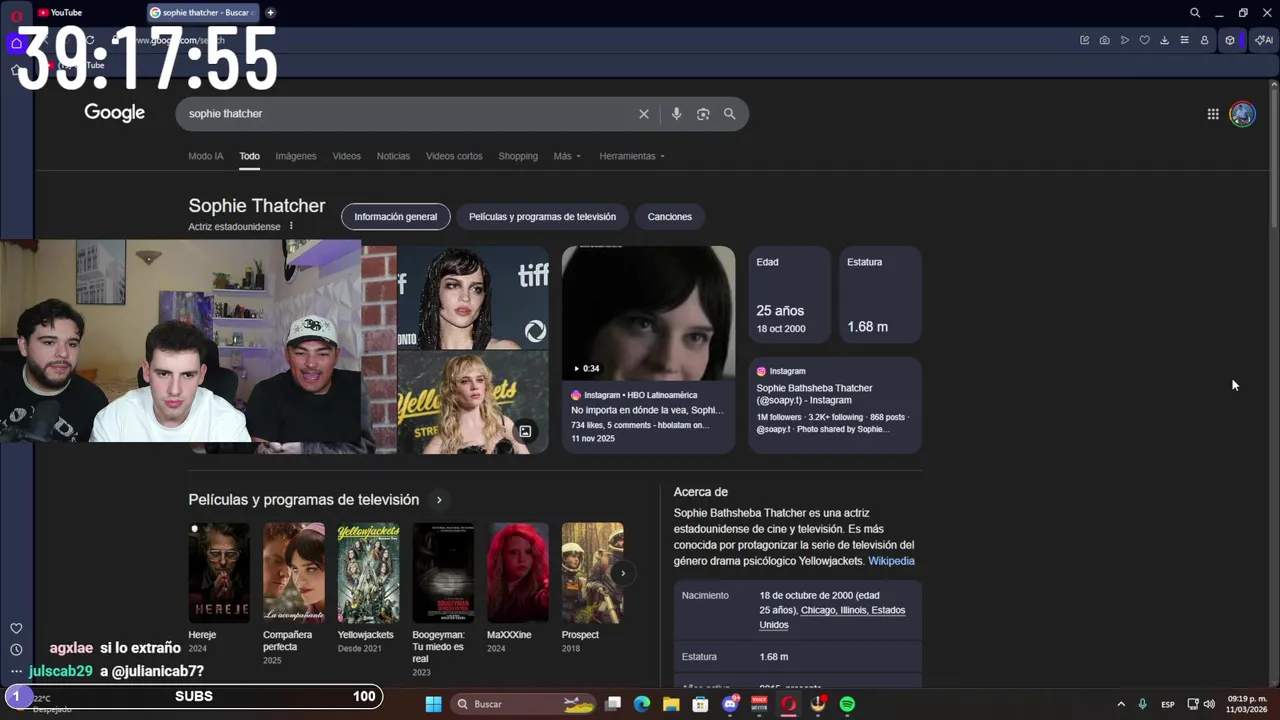Open Discord from the taskbar

pyautogui.click(x=730, y=704)
